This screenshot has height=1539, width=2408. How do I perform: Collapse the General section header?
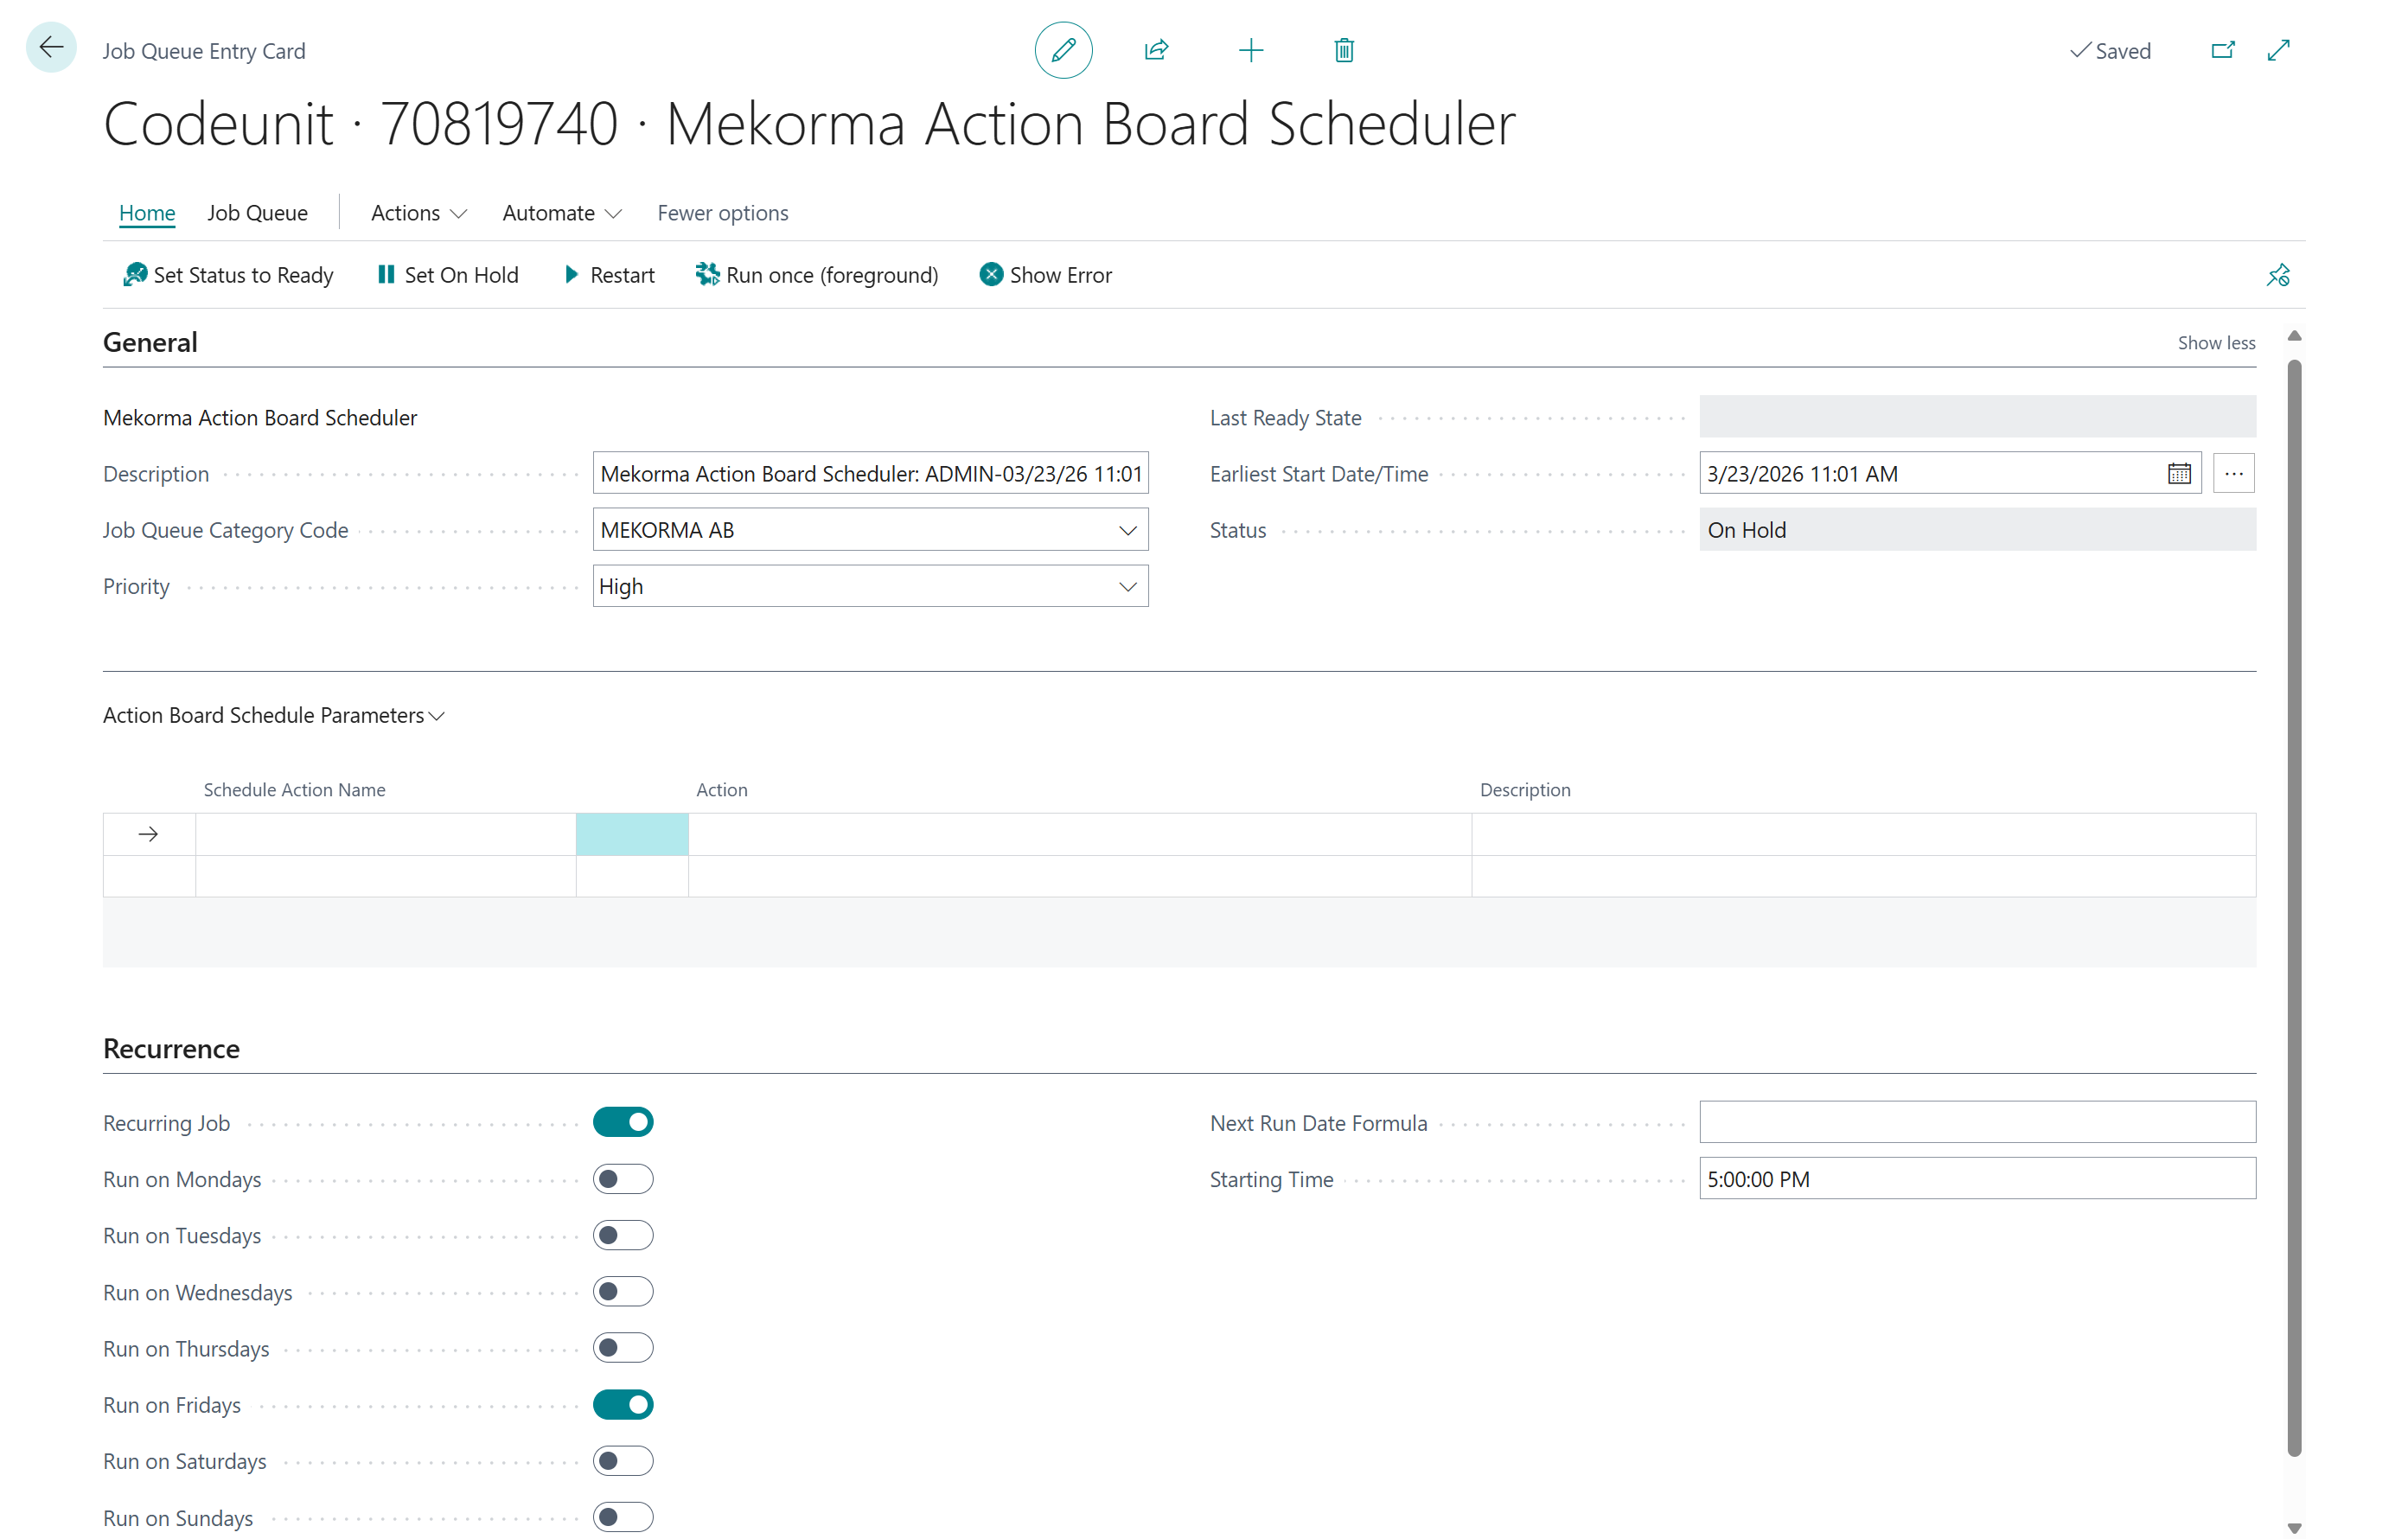click(x=150, y=342)
